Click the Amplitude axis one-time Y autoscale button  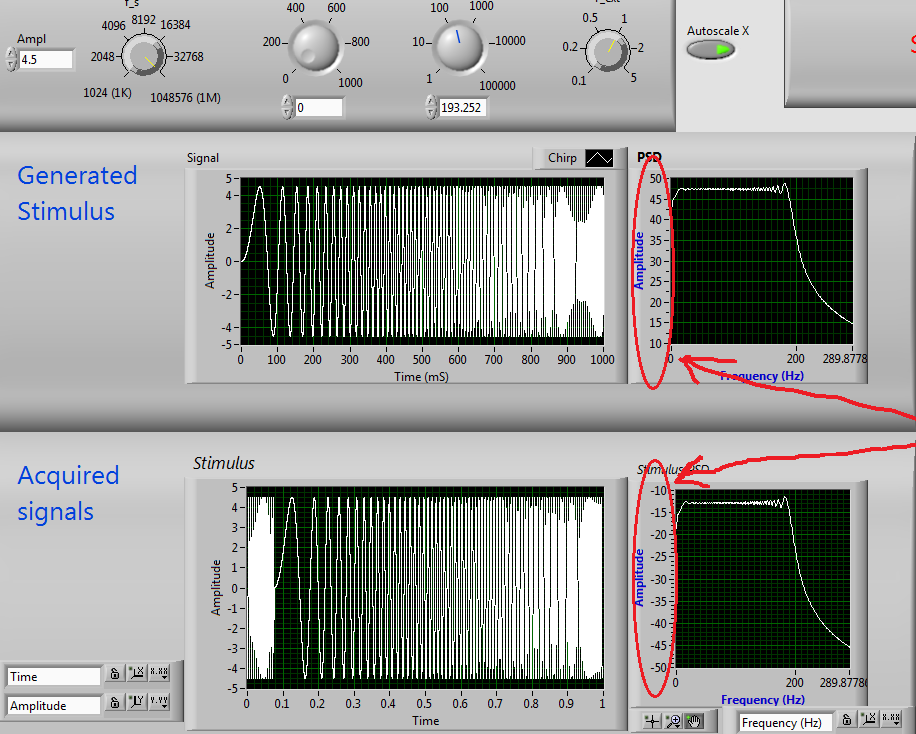tap(137, 702)
